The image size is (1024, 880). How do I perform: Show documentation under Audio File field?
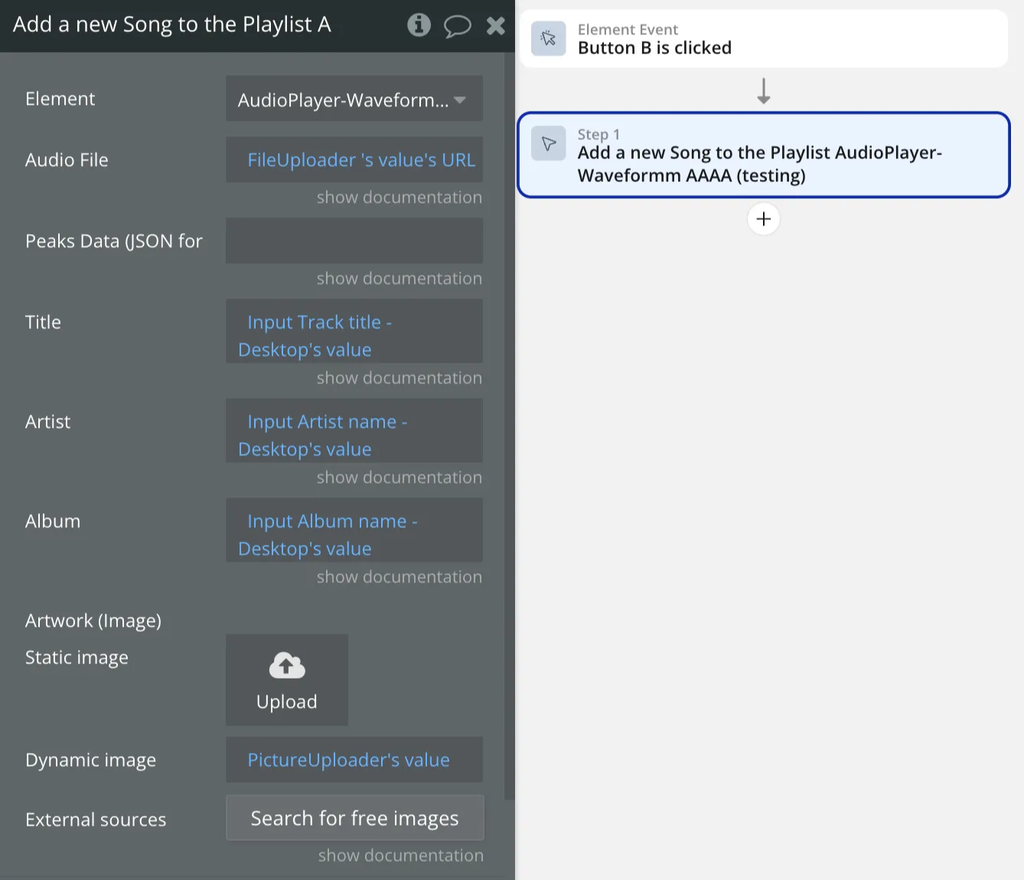(399, 197)
